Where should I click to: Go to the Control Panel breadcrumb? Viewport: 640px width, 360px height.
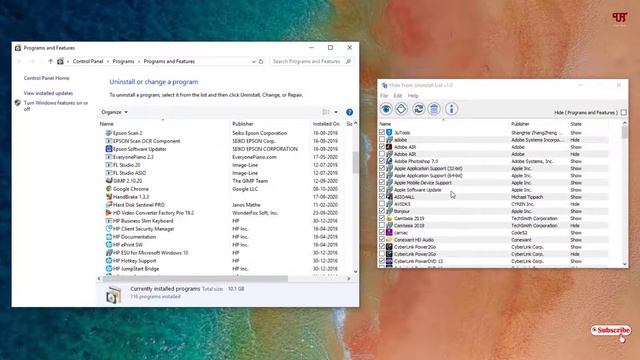pos(88,62)
